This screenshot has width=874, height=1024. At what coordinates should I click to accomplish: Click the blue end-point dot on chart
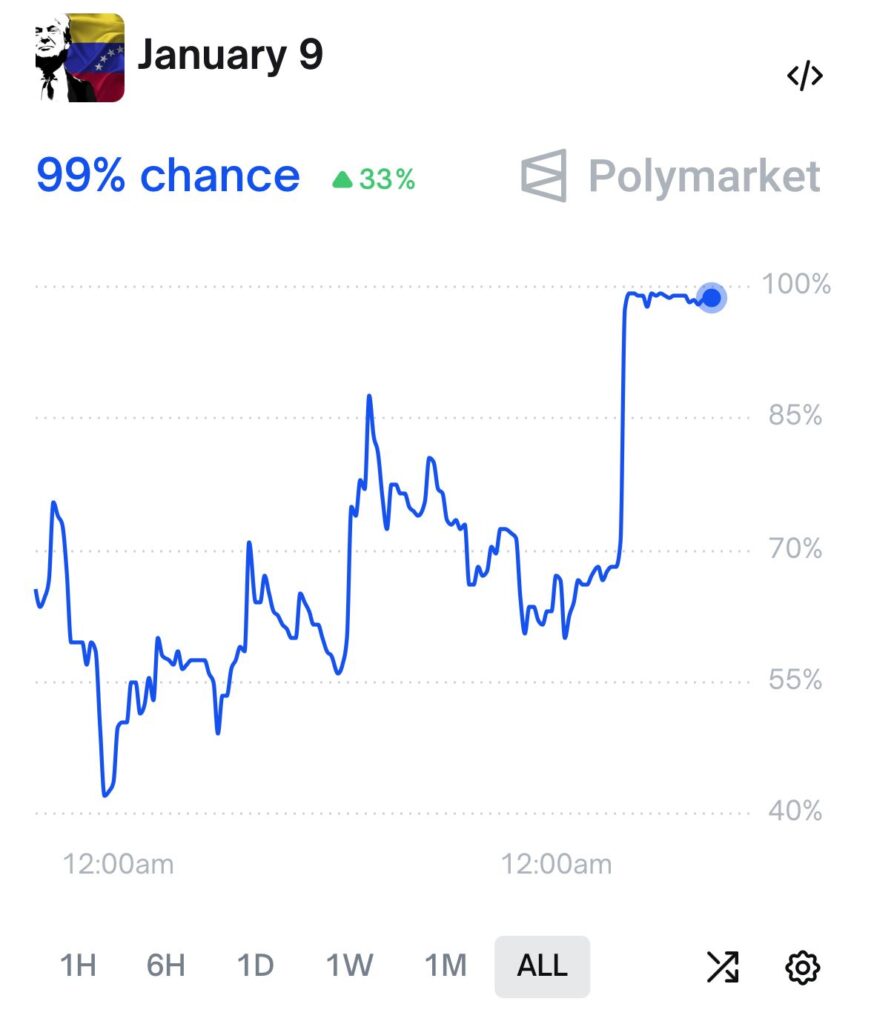coord(711,297)
